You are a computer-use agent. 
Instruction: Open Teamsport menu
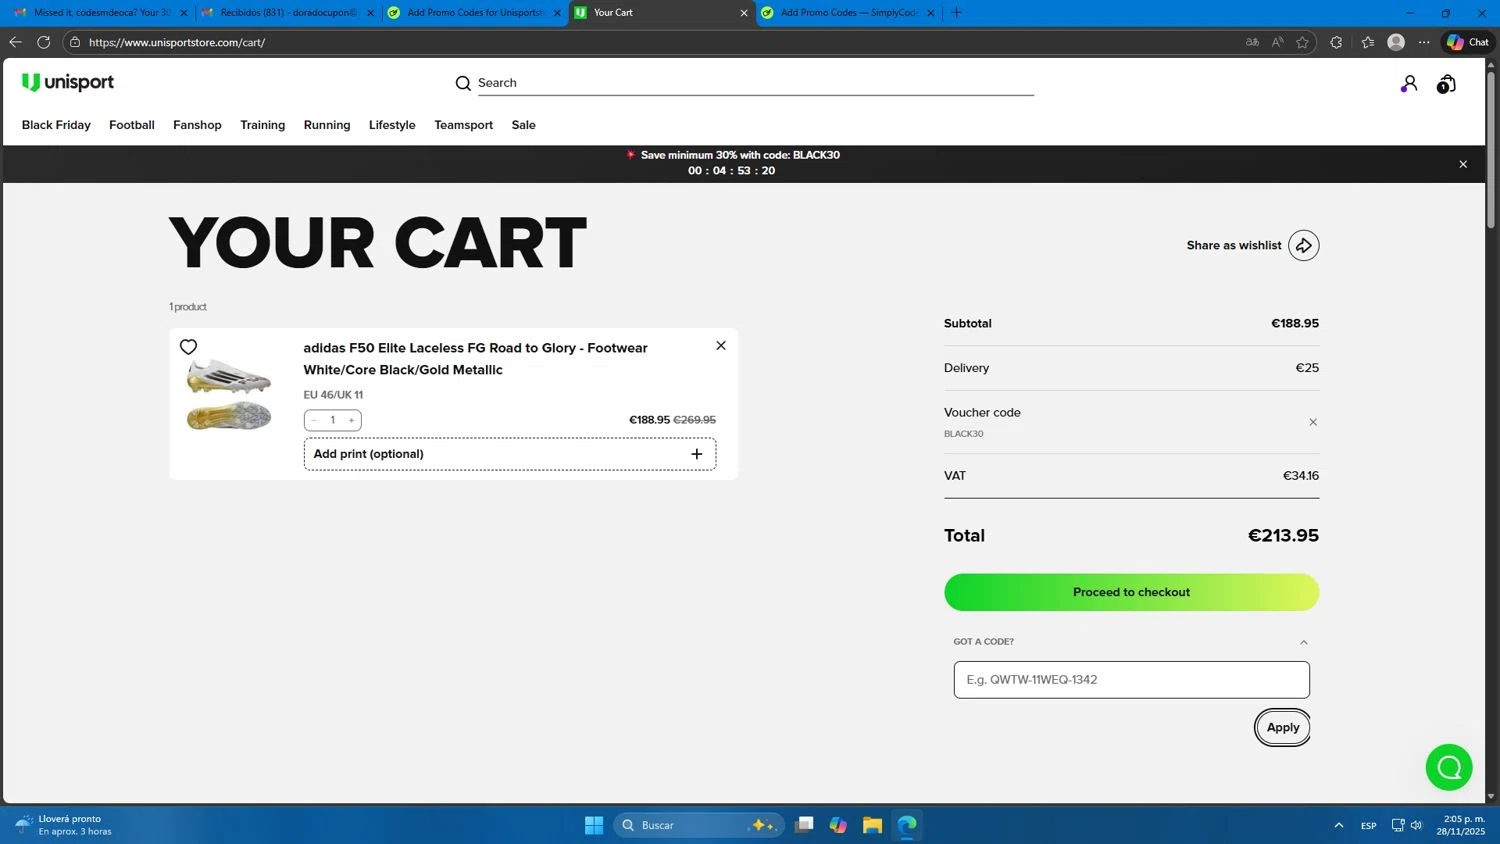click(x=464, y=125)
